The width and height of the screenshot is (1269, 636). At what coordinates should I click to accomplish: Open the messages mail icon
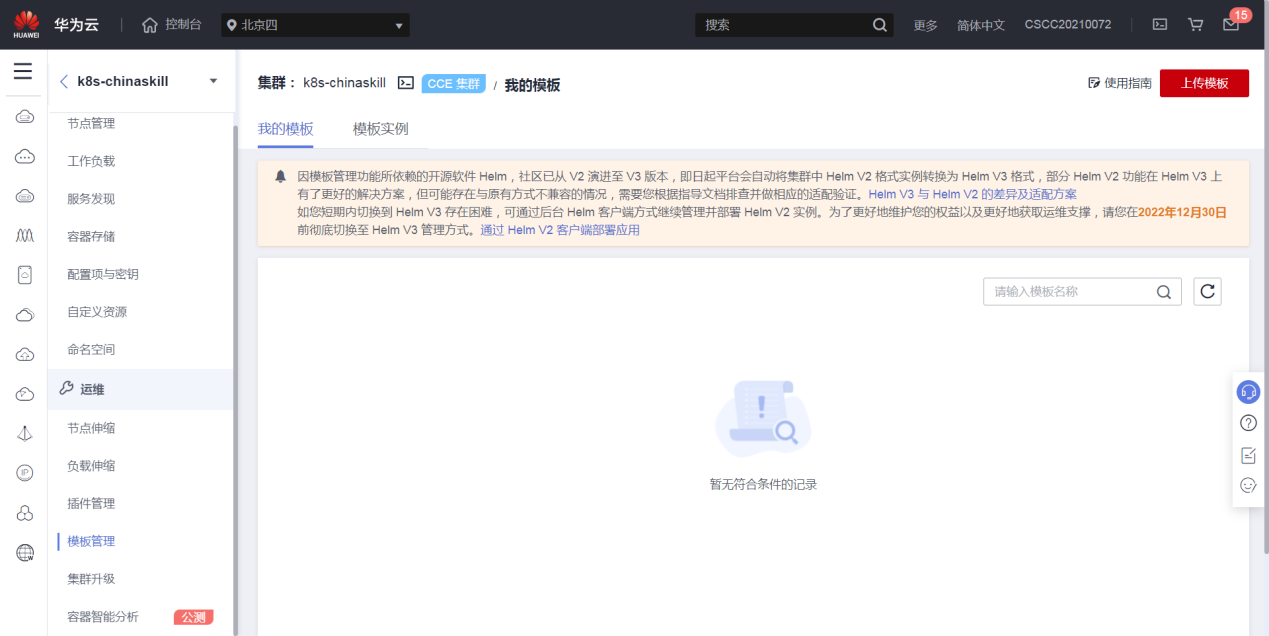click(x=1231, y=25)
